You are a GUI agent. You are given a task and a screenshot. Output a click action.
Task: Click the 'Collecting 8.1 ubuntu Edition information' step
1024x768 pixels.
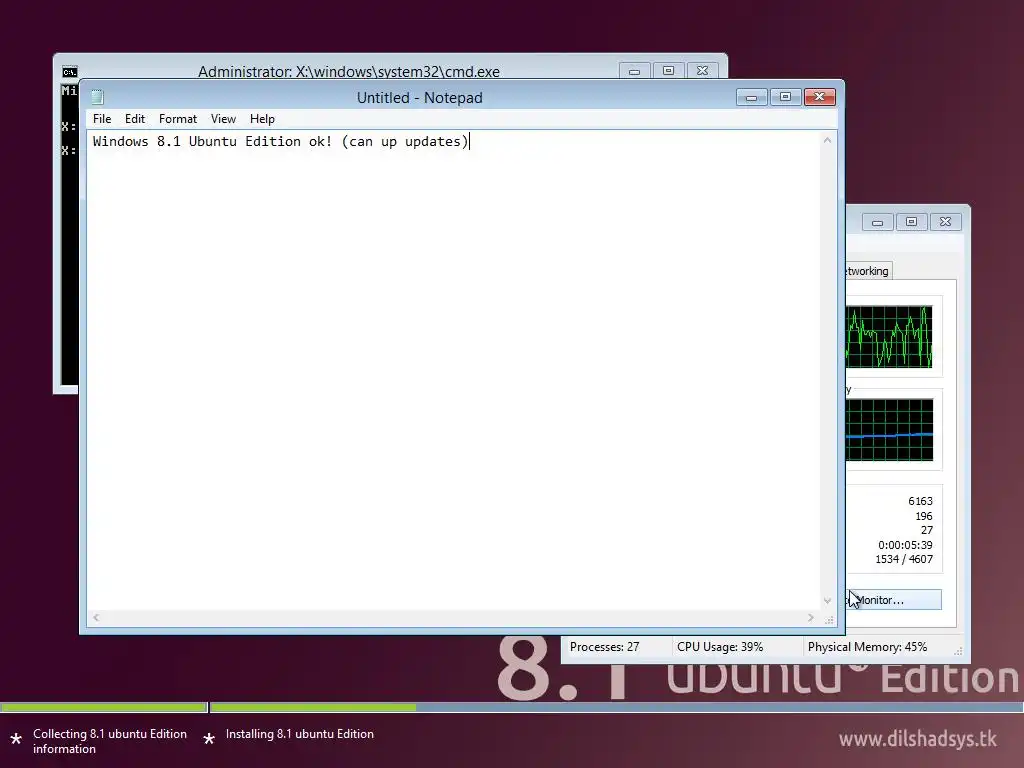110,741
